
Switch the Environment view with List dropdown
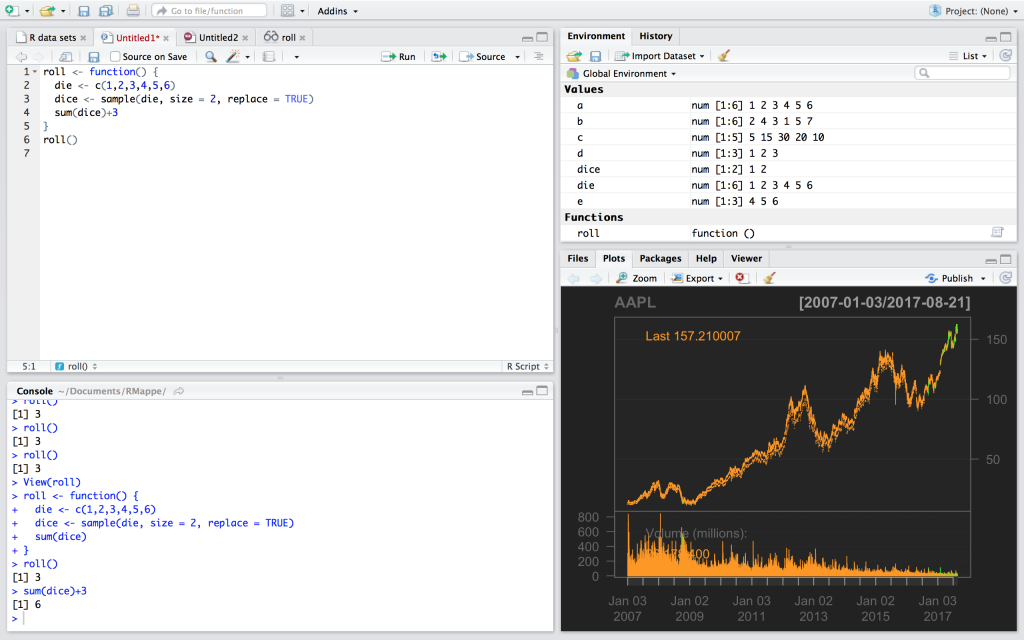pos(968,56)
